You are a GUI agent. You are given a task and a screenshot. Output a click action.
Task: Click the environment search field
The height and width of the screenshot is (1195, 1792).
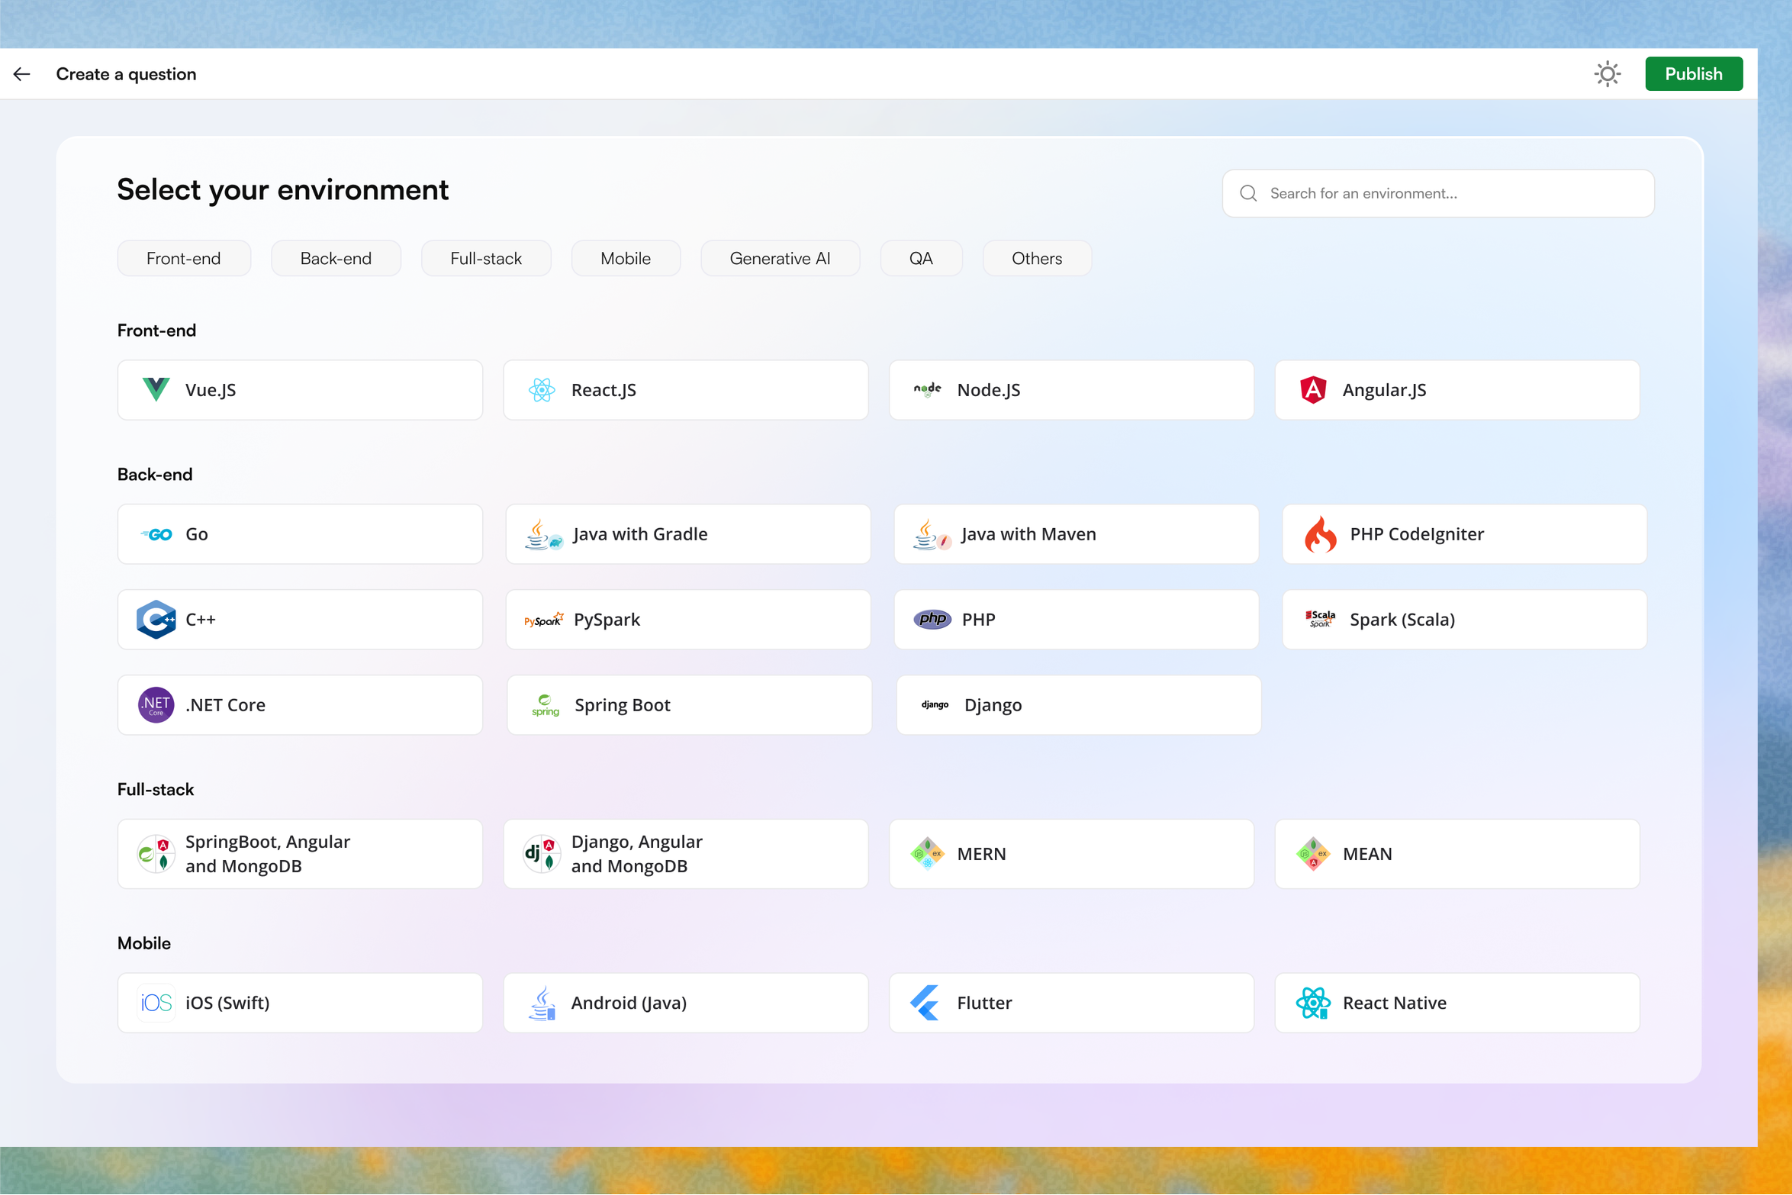[1437, 193]
